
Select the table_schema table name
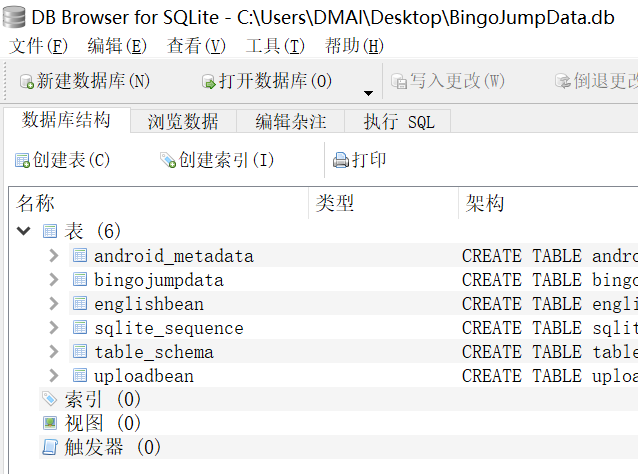pos(154,352)
